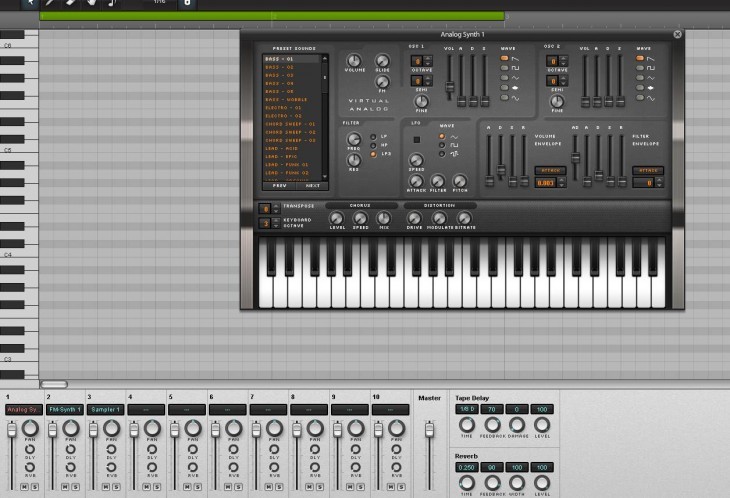Viewport: 730px width, 498px height.
Task: Choose random stepped wave for the LFO
Action: coord(442,154)
